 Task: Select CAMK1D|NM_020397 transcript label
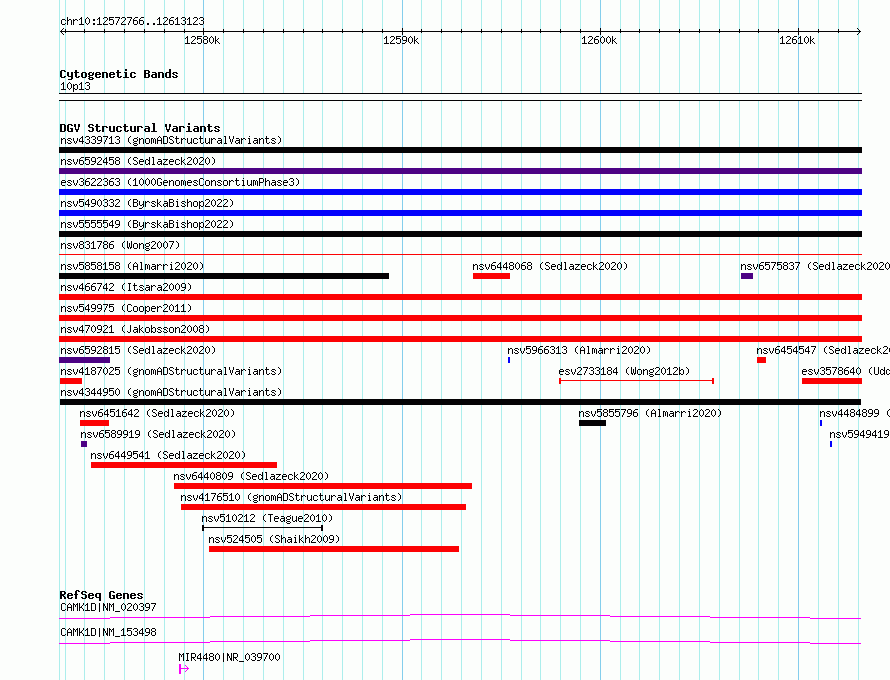tap(108, 607)
